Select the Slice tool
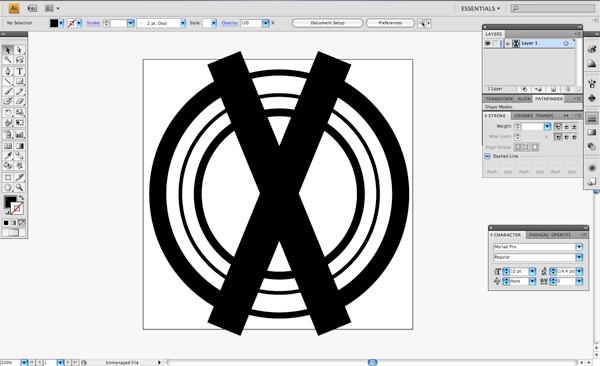This screenshot has width=600, height=366. pos(20,177)
